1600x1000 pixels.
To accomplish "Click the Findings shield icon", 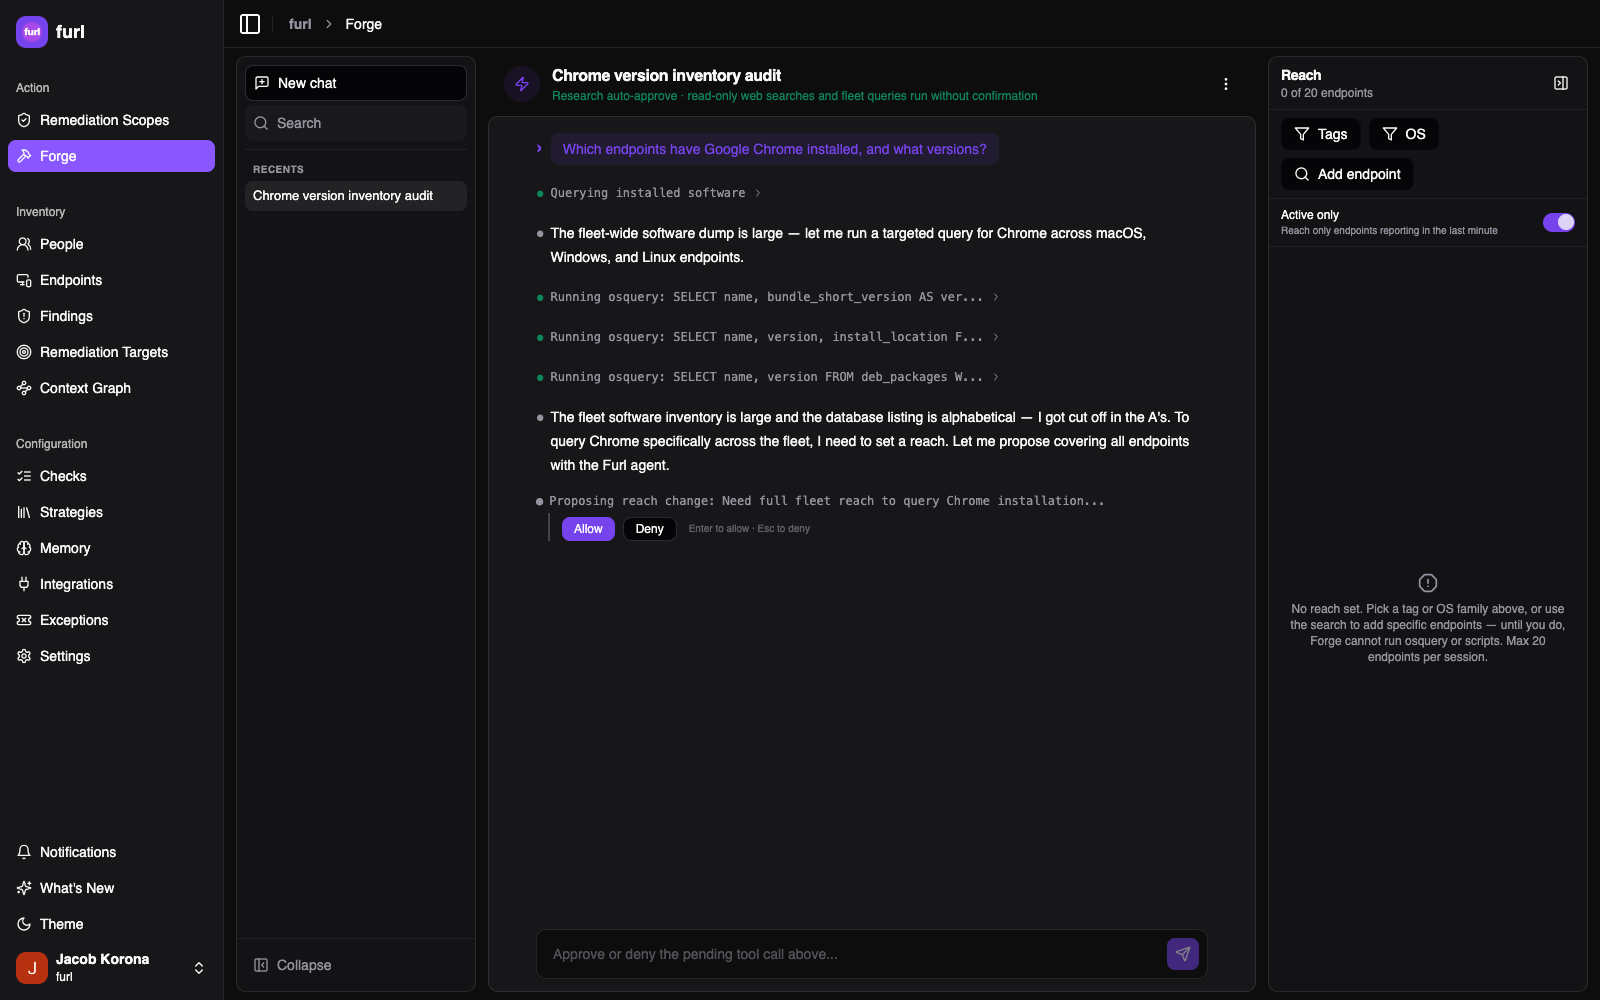I will pyautogui.click(x=24, y=316).
